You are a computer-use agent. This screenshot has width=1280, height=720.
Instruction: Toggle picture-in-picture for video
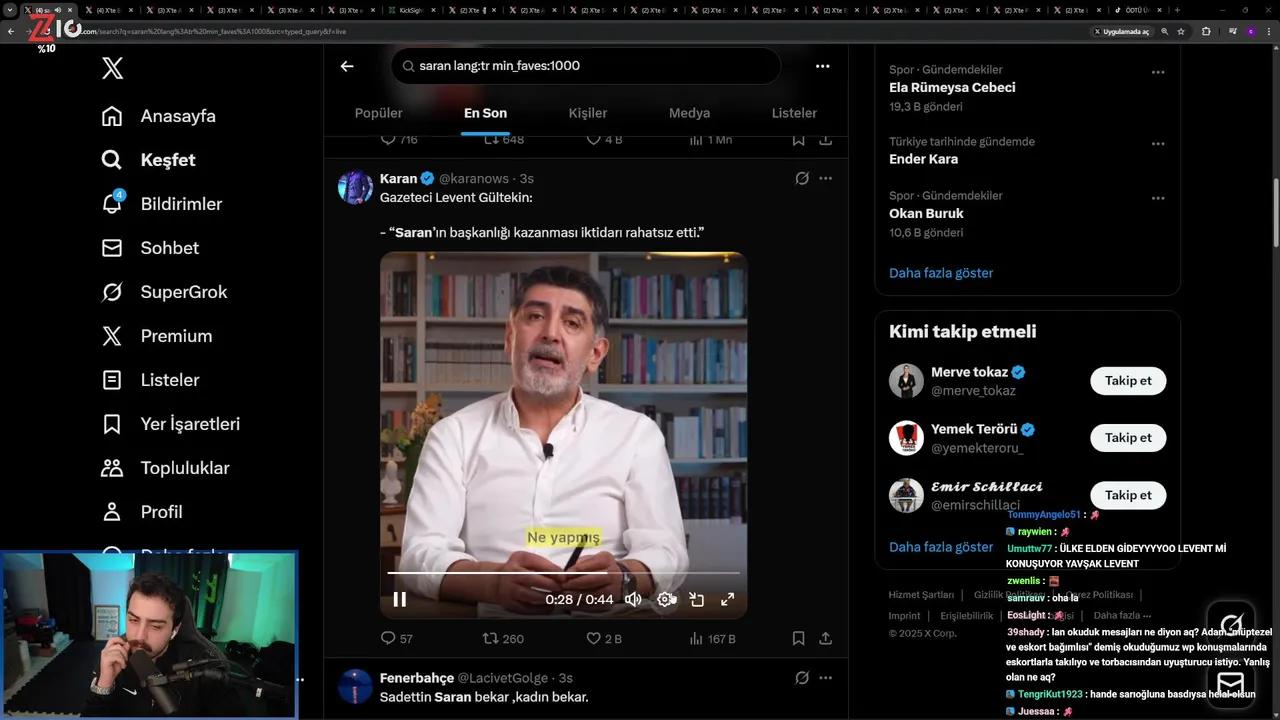[x=697, y=599]
